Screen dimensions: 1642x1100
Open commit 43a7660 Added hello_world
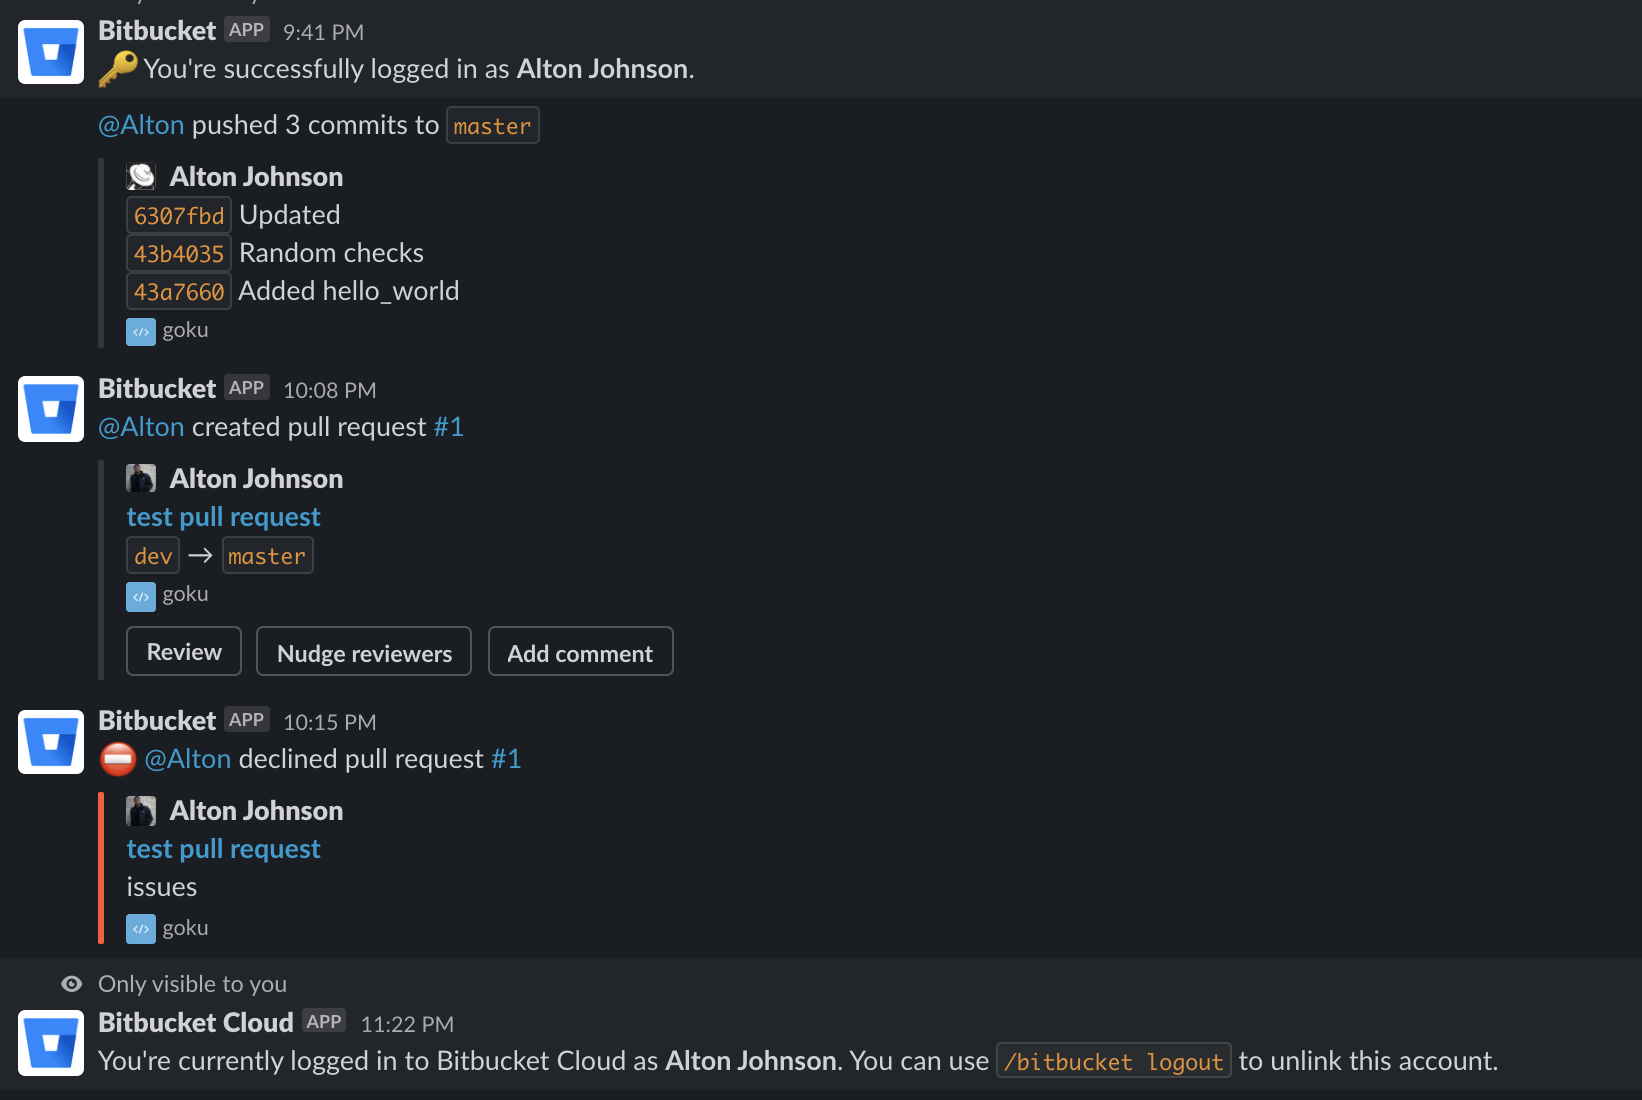pos(178,290)
